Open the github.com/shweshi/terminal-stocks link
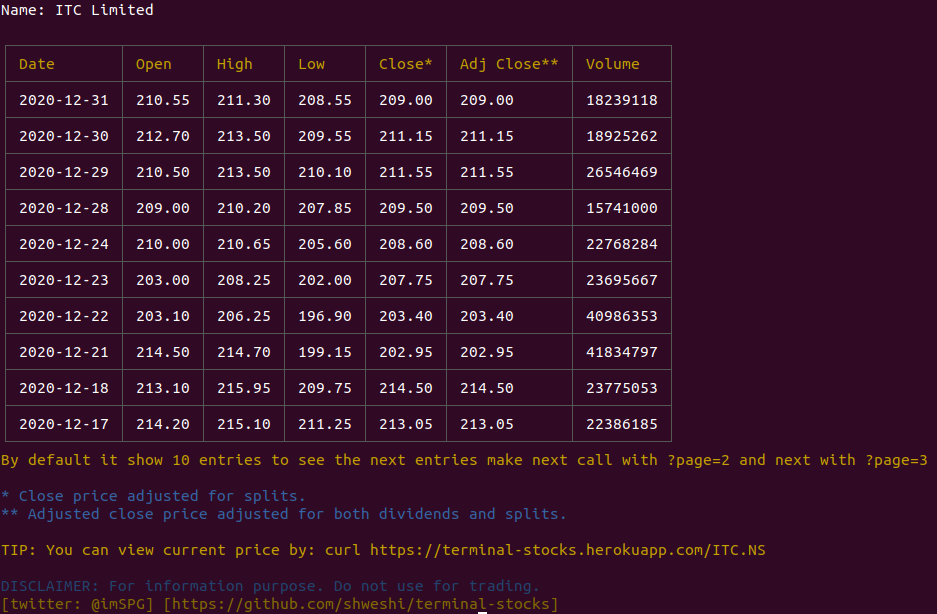 tap(360, 604)
